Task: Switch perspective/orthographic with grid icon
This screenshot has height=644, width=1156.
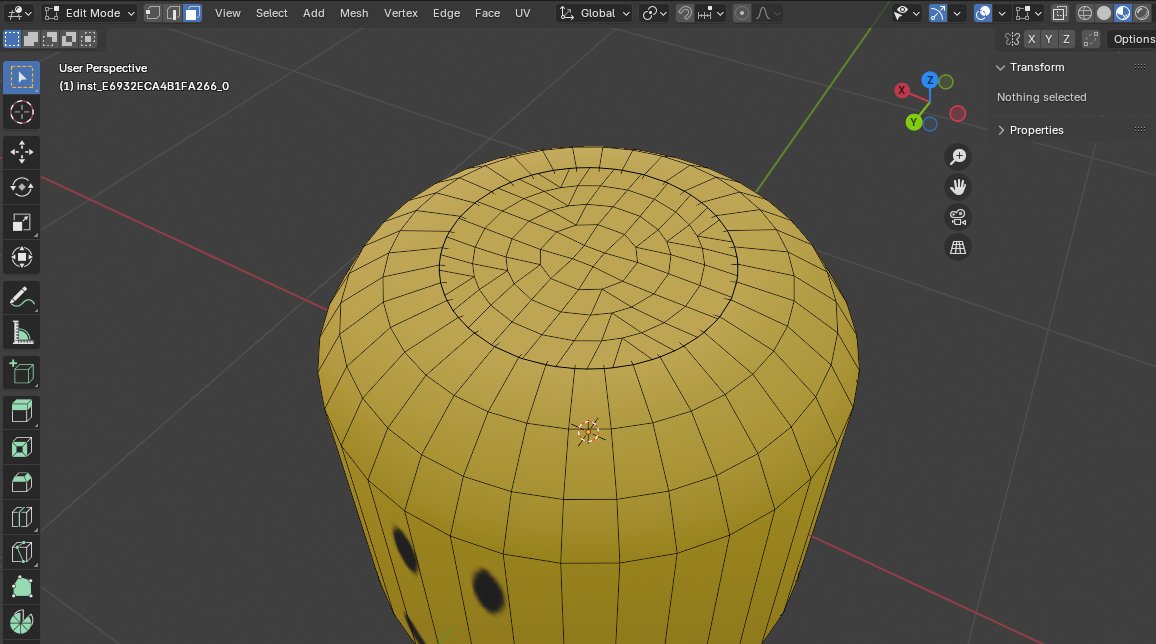Action: tap(958, 248)
